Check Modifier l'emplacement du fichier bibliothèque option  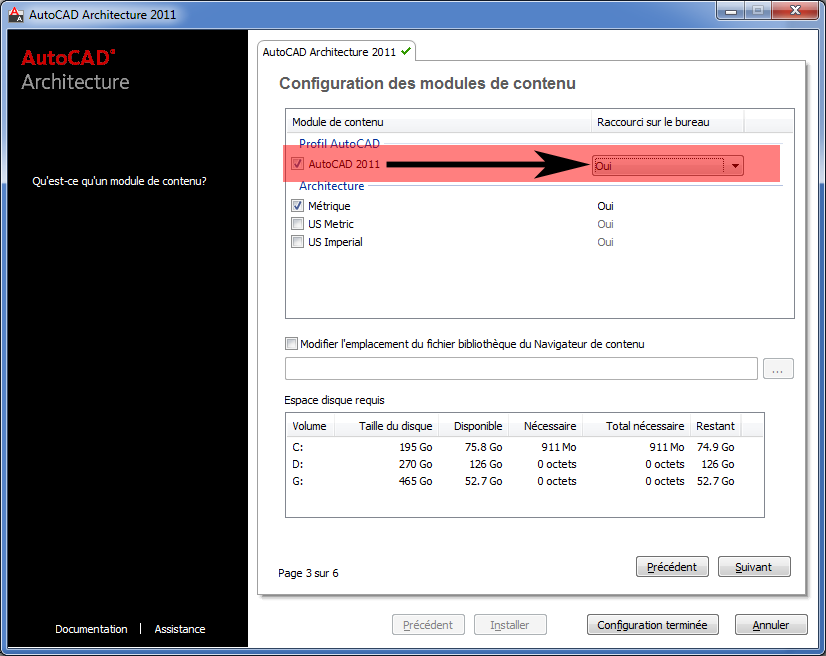(x=292, y=343)
